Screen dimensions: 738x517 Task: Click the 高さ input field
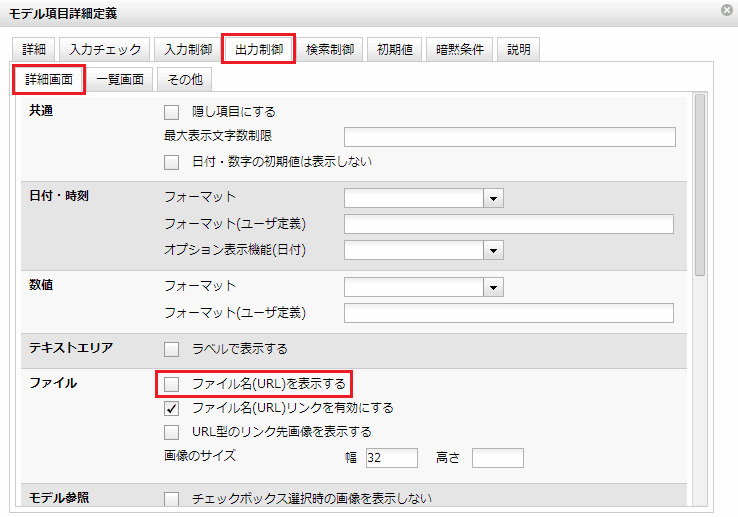click(497, 458)
